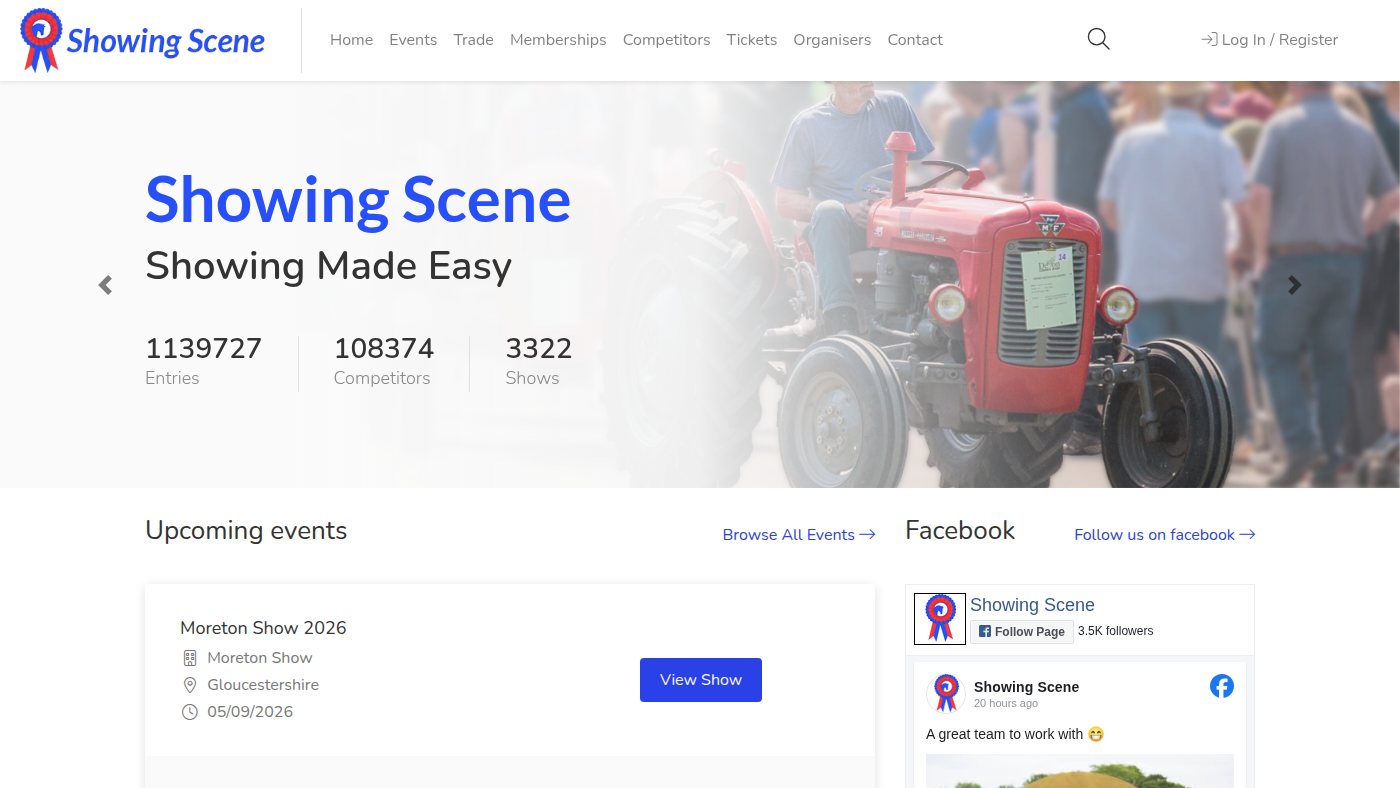Viewport: 1400px width, 788px height.
Task: Click the 20 hours ago timestamp
Action: 1006,704
